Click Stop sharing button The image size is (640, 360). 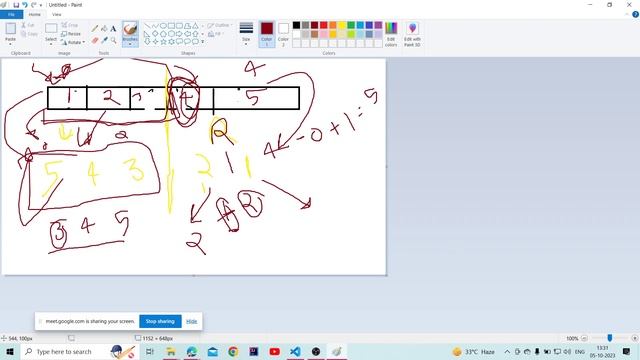[160, 321]
